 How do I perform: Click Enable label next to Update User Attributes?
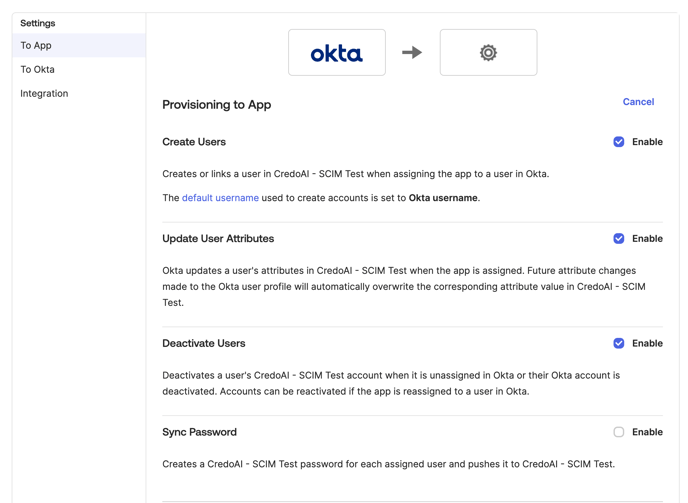coord(647,238)
